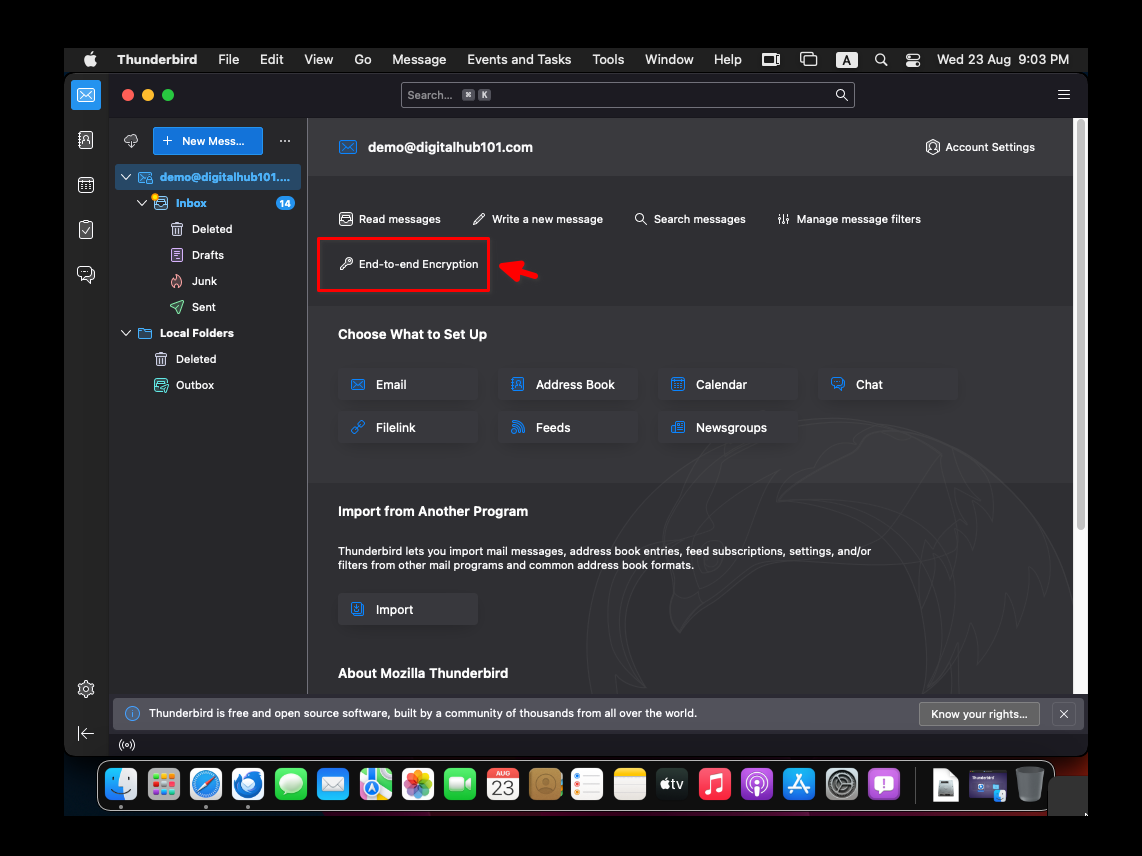
Task: Open the Calendar space icon
Action: coord(86,185)
